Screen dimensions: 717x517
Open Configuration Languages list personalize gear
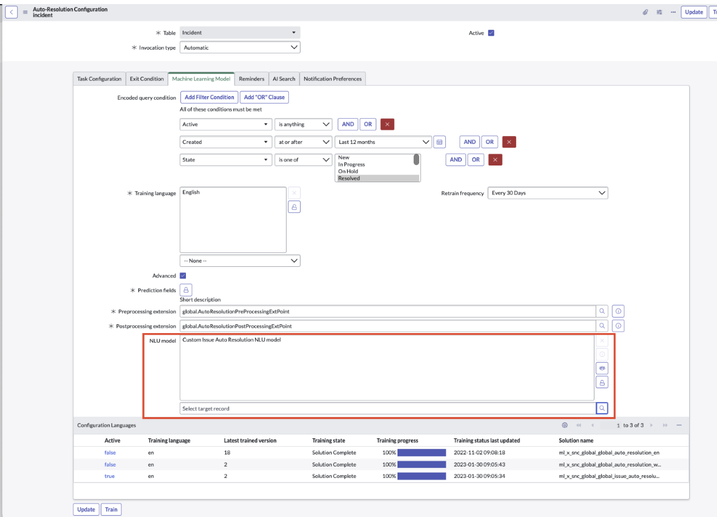[x=565, y=425]
